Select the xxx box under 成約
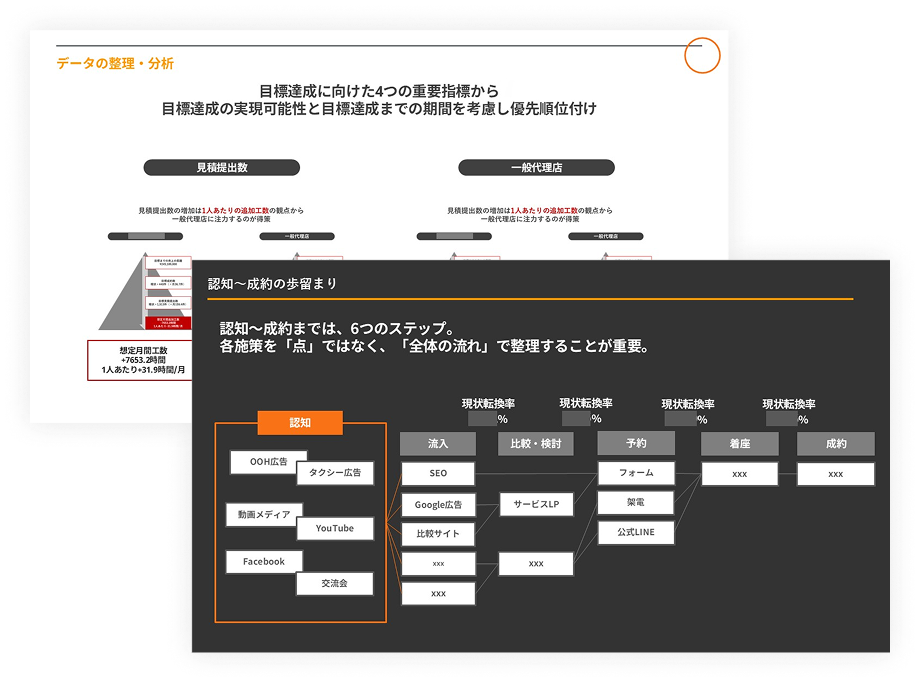The image size is (920, 683). pyautogui.click(x=836, y=474)
